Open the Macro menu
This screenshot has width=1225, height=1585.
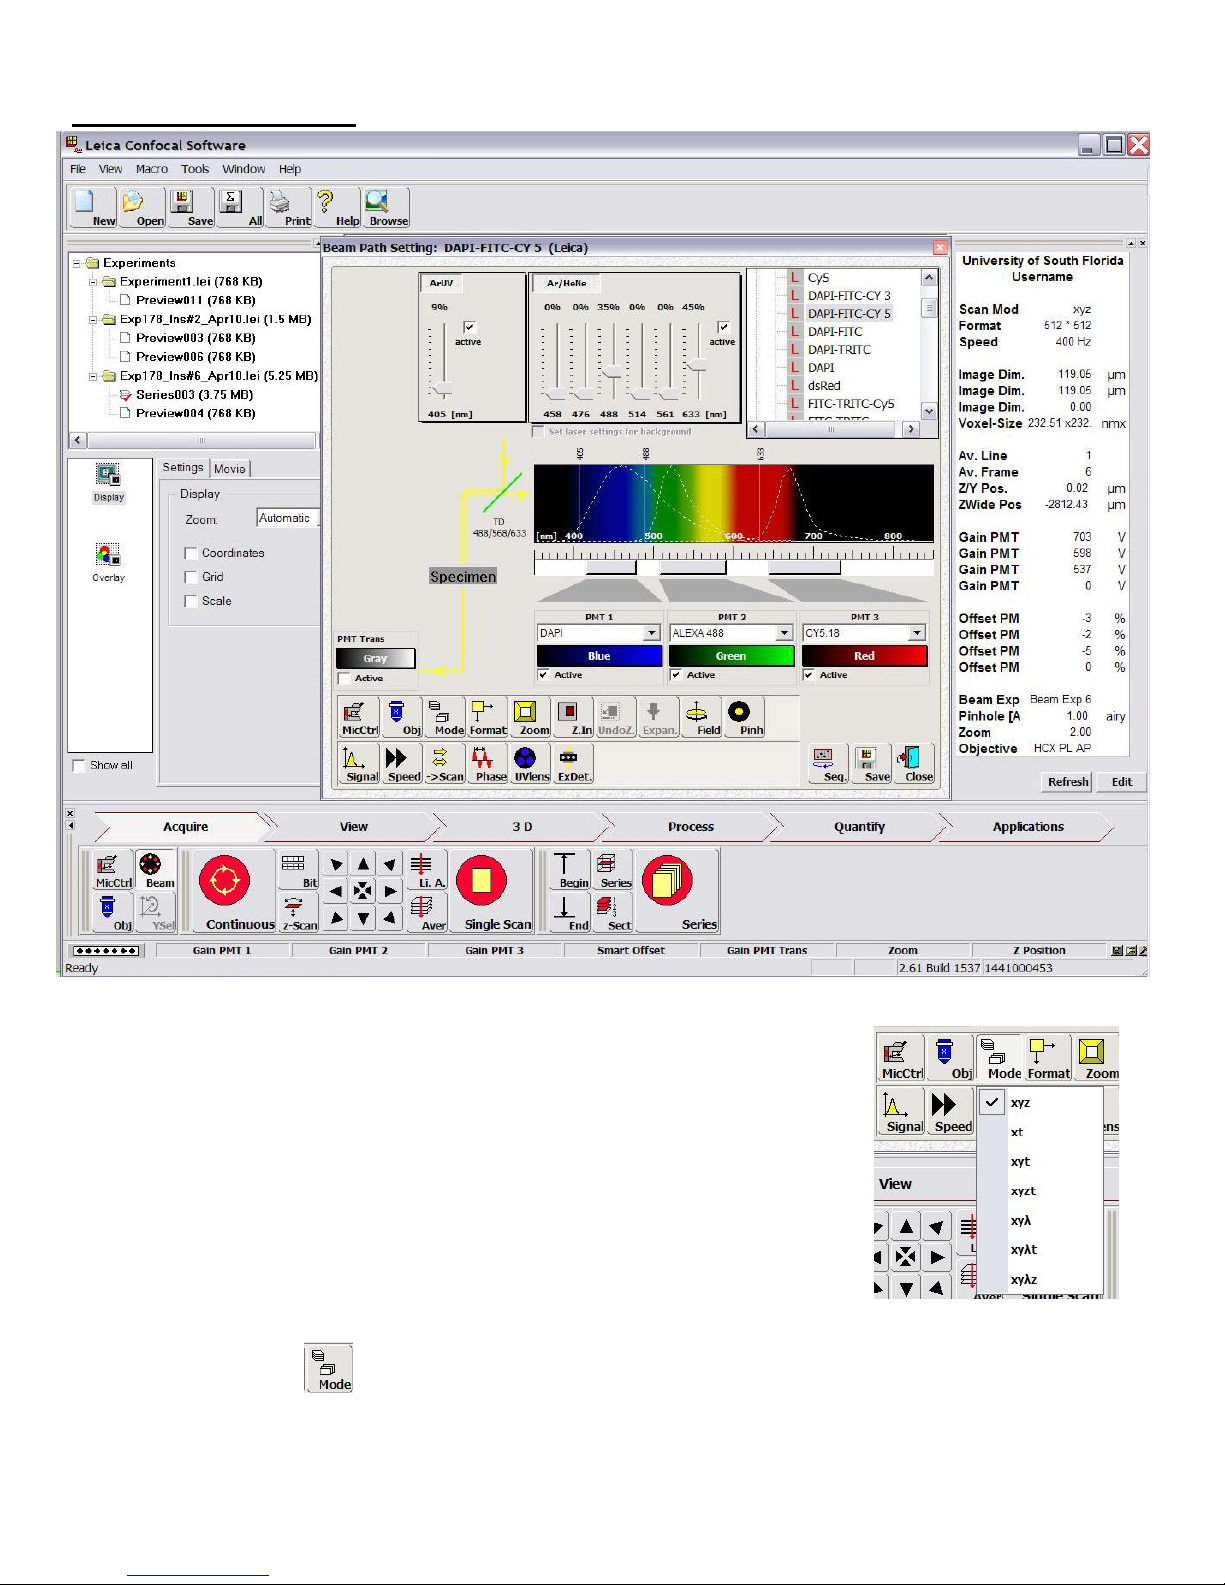click(x=152, y=169)
